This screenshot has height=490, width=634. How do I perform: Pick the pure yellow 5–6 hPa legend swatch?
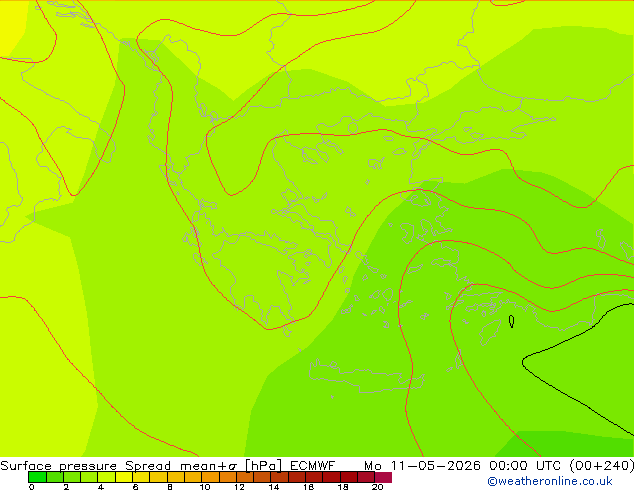point(124,477)
